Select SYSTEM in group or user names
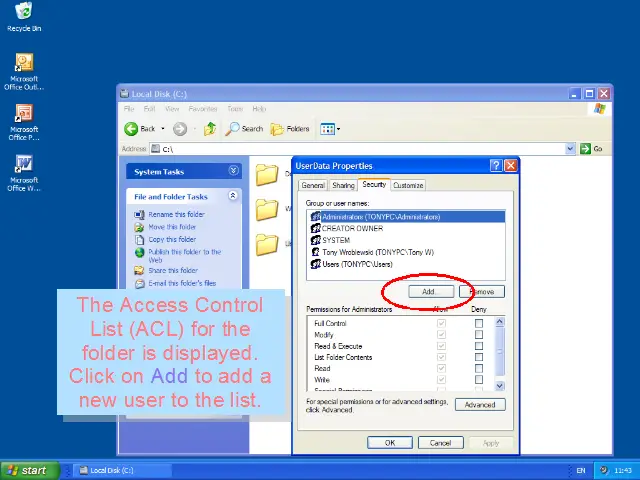Screen dimensions: 640x480 pos(336,240)
